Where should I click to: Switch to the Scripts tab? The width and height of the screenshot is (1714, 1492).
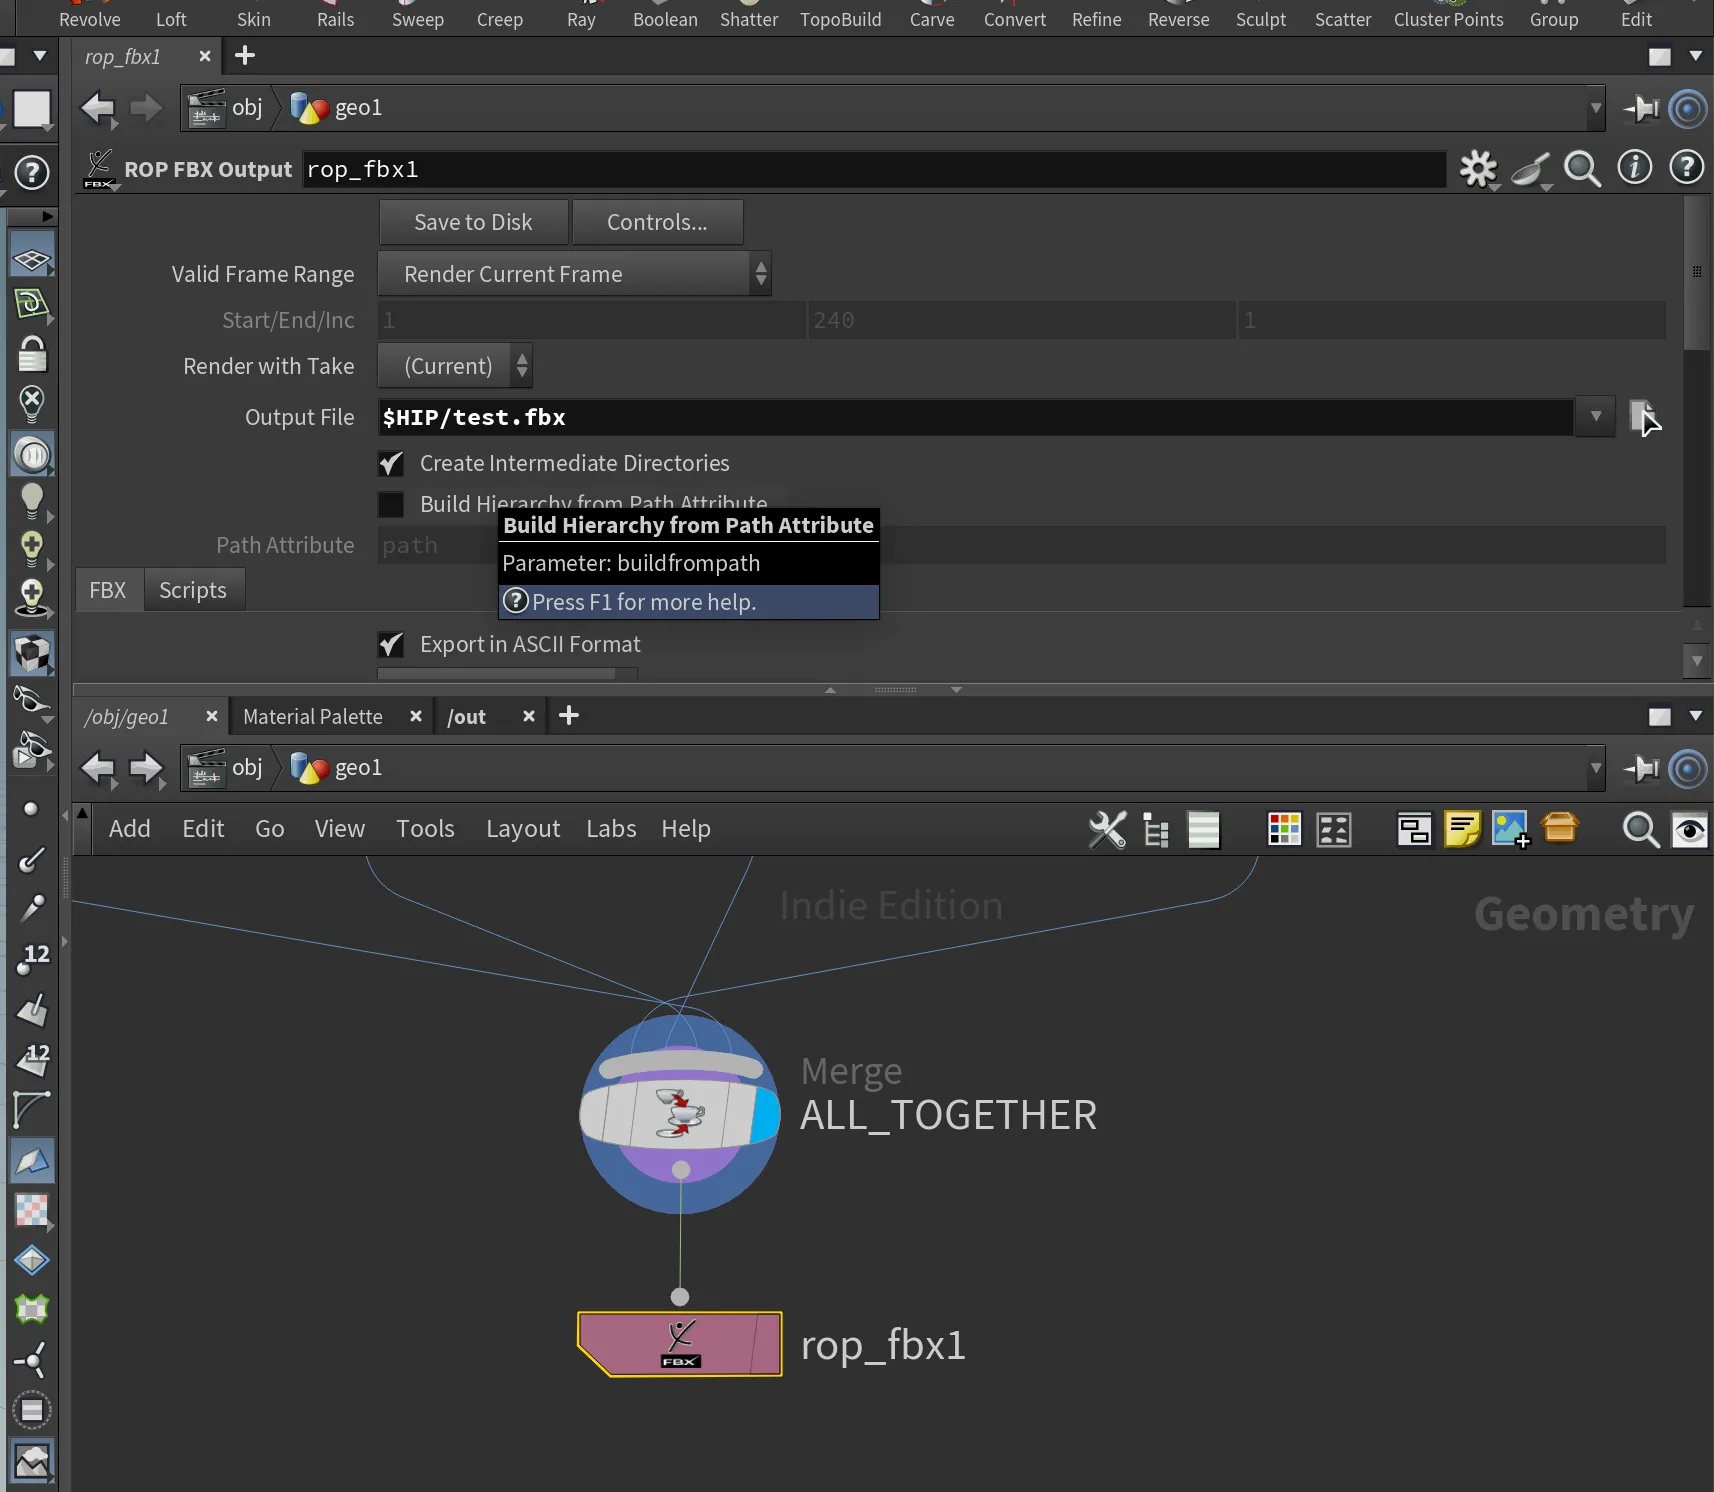(x=193, y=590)
